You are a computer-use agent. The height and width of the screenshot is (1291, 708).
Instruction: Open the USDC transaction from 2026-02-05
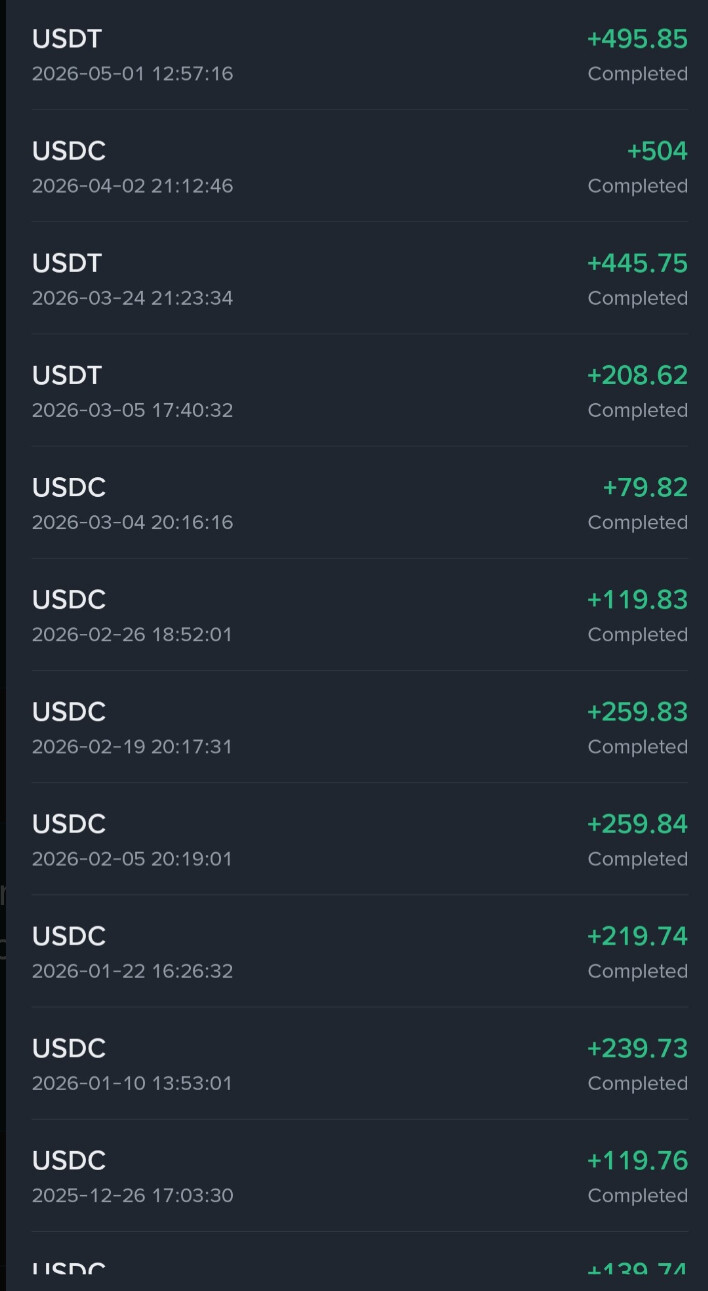[x=360, y=838]
